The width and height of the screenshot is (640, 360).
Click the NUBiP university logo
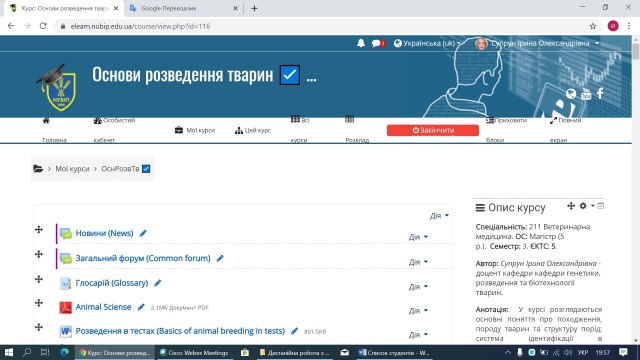tap(57, 88)
